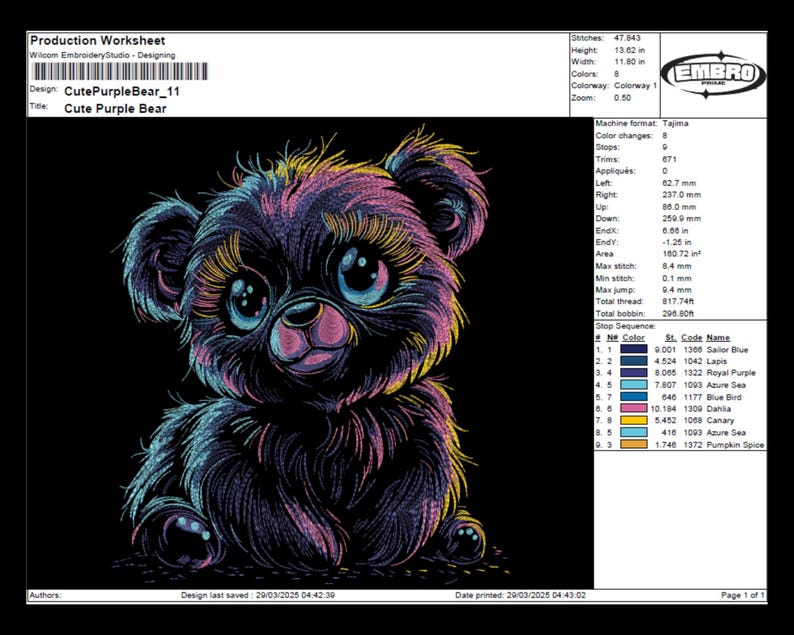Click the Left value '62.7 mm'
The width and height of the screenshot is (794, 635).
click(x=679, y=183)
